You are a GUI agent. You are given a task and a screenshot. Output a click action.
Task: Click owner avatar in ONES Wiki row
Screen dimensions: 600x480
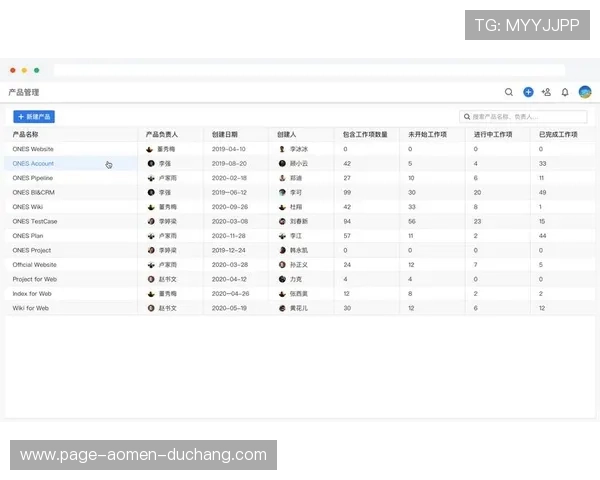click(151, 207)
